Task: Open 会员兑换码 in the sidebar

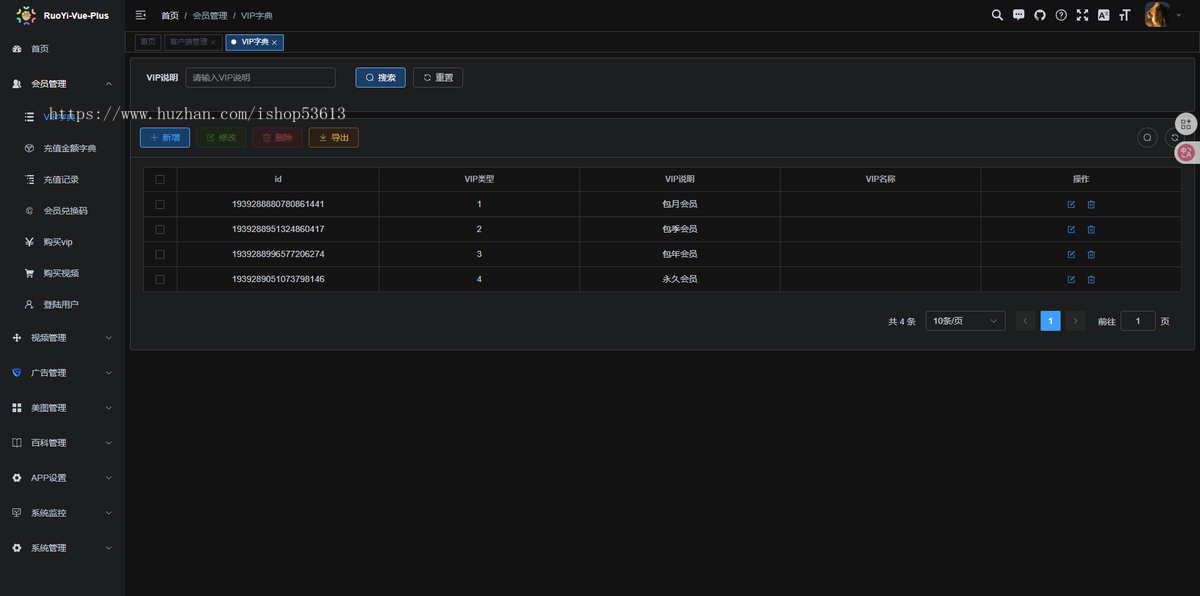Action: click(62, 211)
